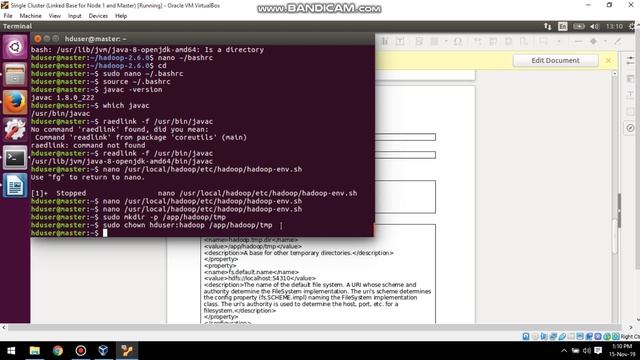Click the VirtualBox USB status icon
Viewport: 640px width, 360px height.
562,336
